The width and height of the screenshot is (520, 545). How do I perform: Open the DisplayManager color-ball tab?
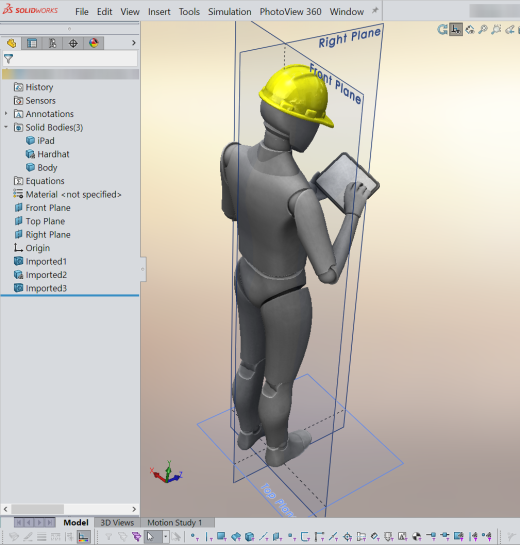pyautogui.click(x=94, y=43)
